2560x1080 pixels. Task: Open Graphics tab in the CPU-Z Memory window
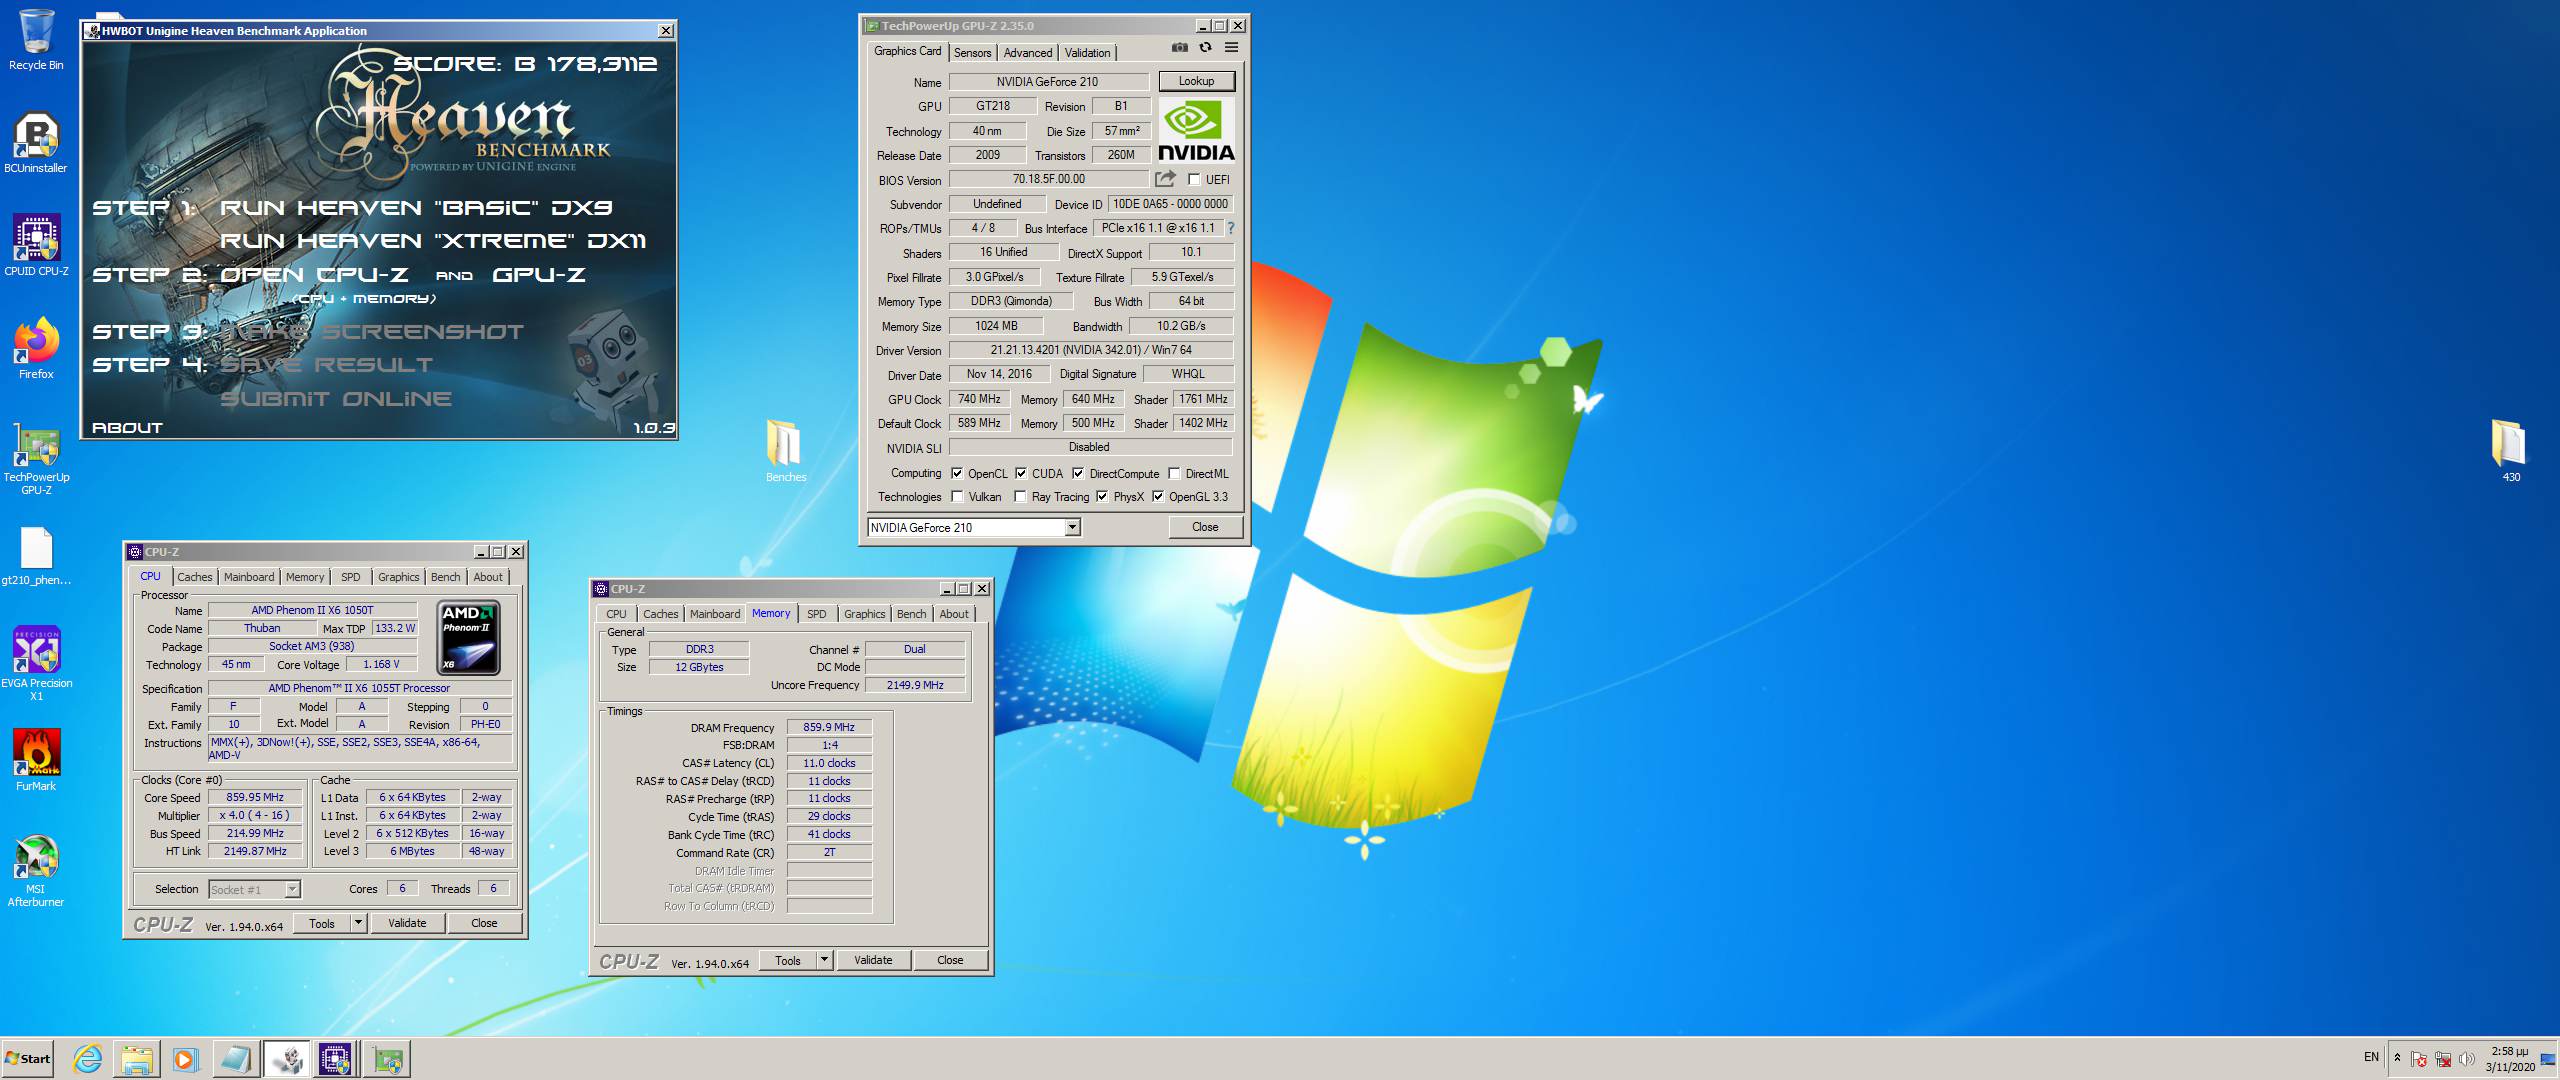pyautogui.click(x=864, y=614)
